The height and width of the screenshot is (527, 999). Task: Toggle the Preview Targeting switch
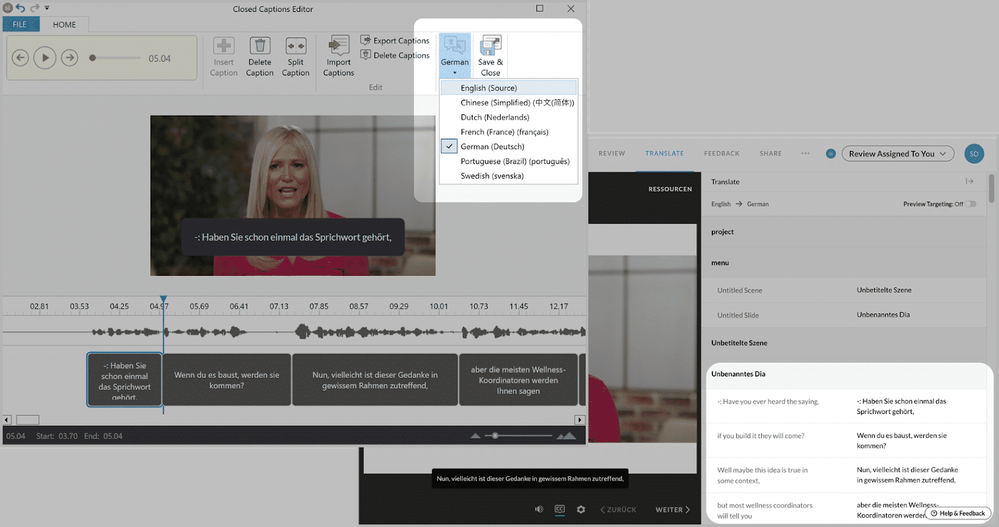pyautogui.click(x=970, y=204)
